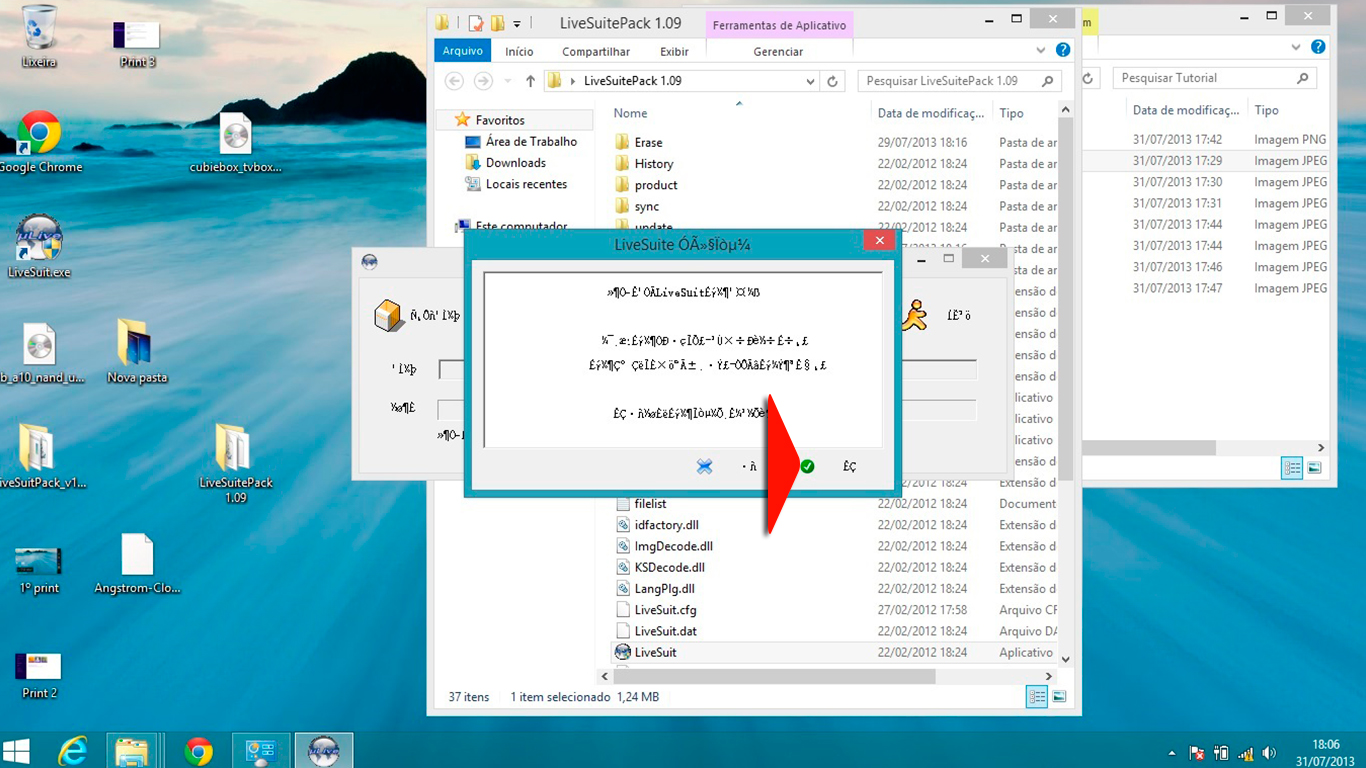Viewport: 1366px width, 768px height.
Task: Click the green checkmark button in the LiveSuite dialog
Action: tap(807, 466)
